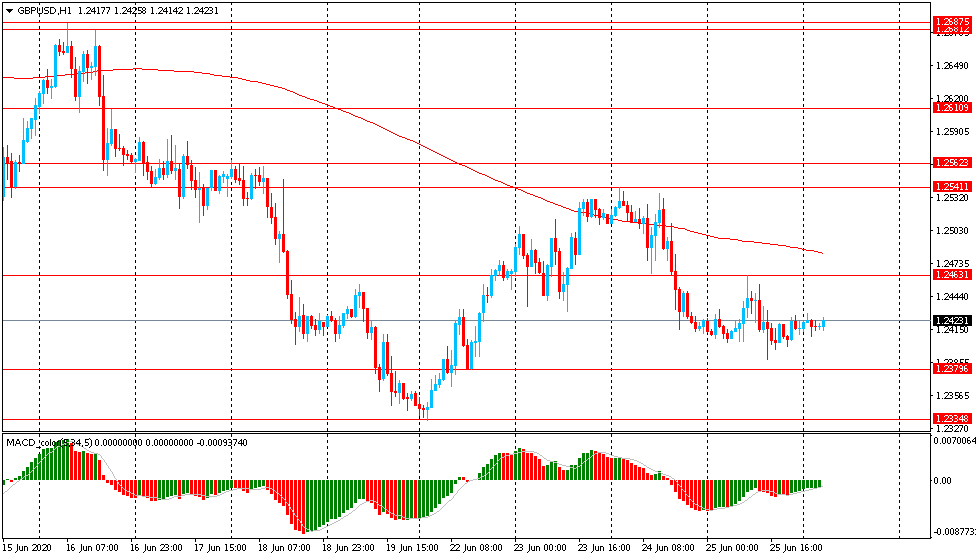The width and height of the screenshot is (976, 559).
Task: Click the 1.26490 price scale value
Action: click(950, 67)
